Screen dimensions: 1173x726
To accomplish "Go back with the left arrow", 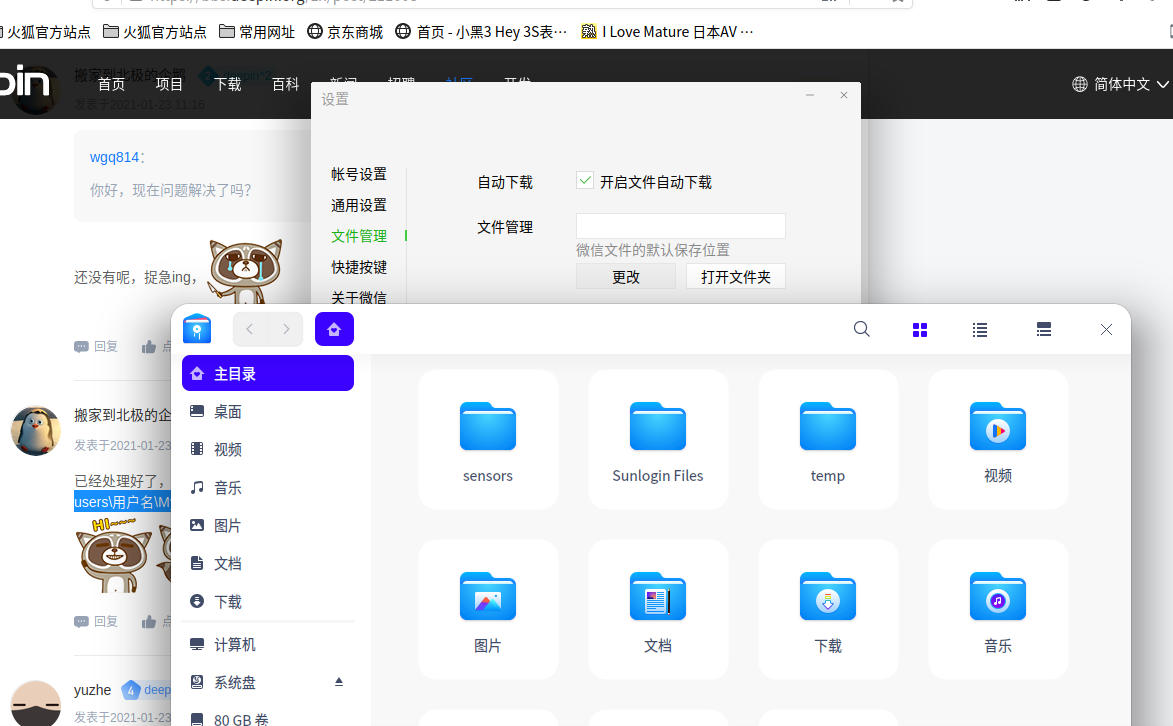I will 250,329.
